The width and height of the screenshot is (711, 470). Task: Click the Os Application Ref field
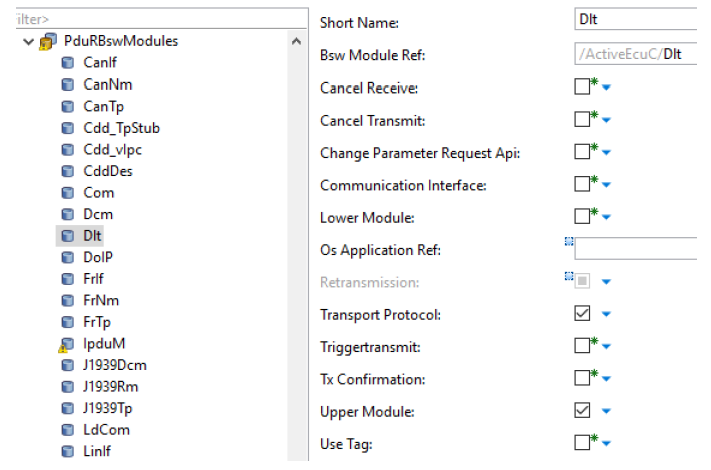635,249
